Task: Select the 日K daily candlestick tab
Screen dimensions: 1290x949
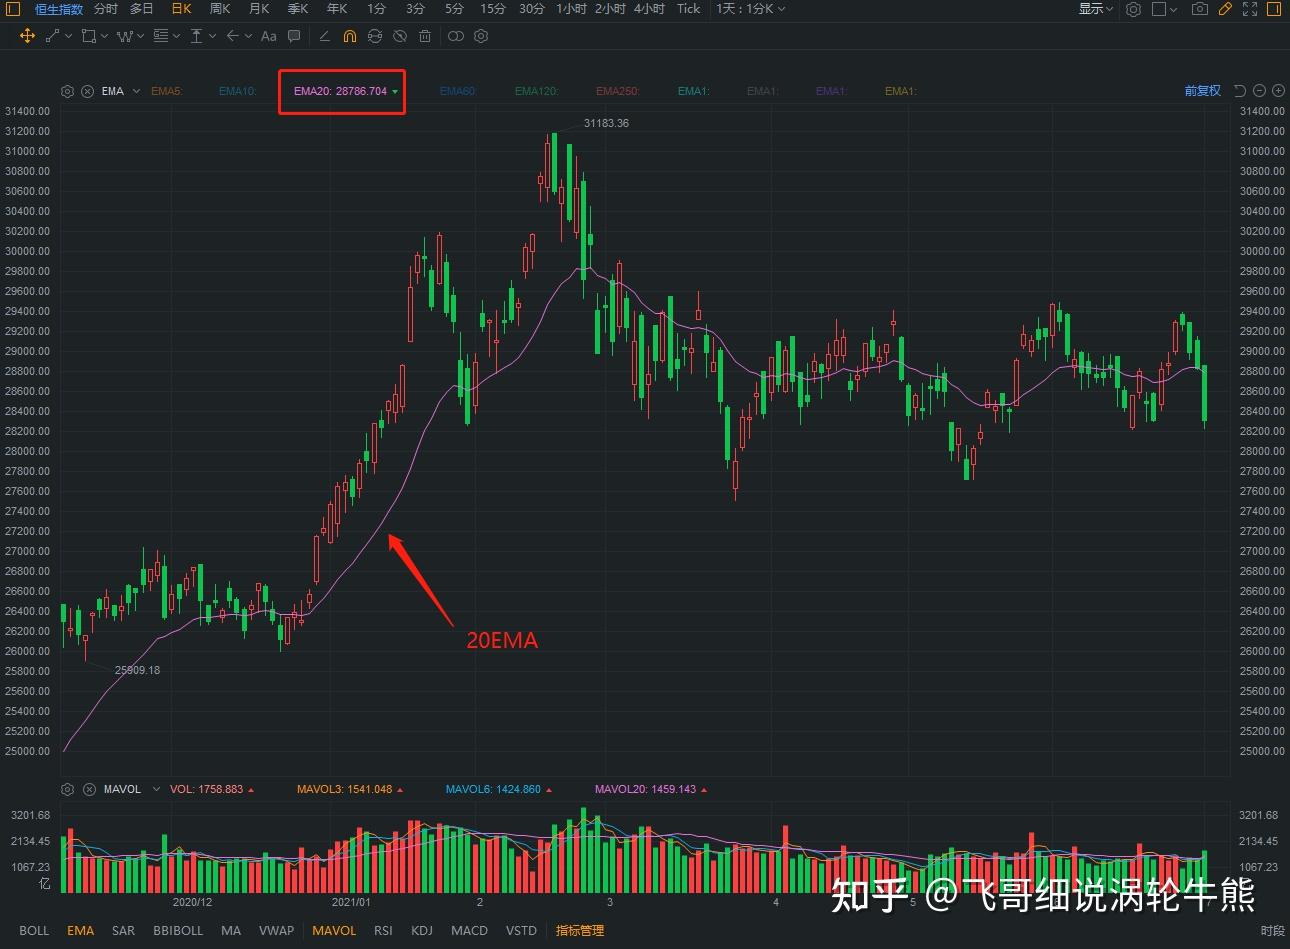Action: [181, 9]
